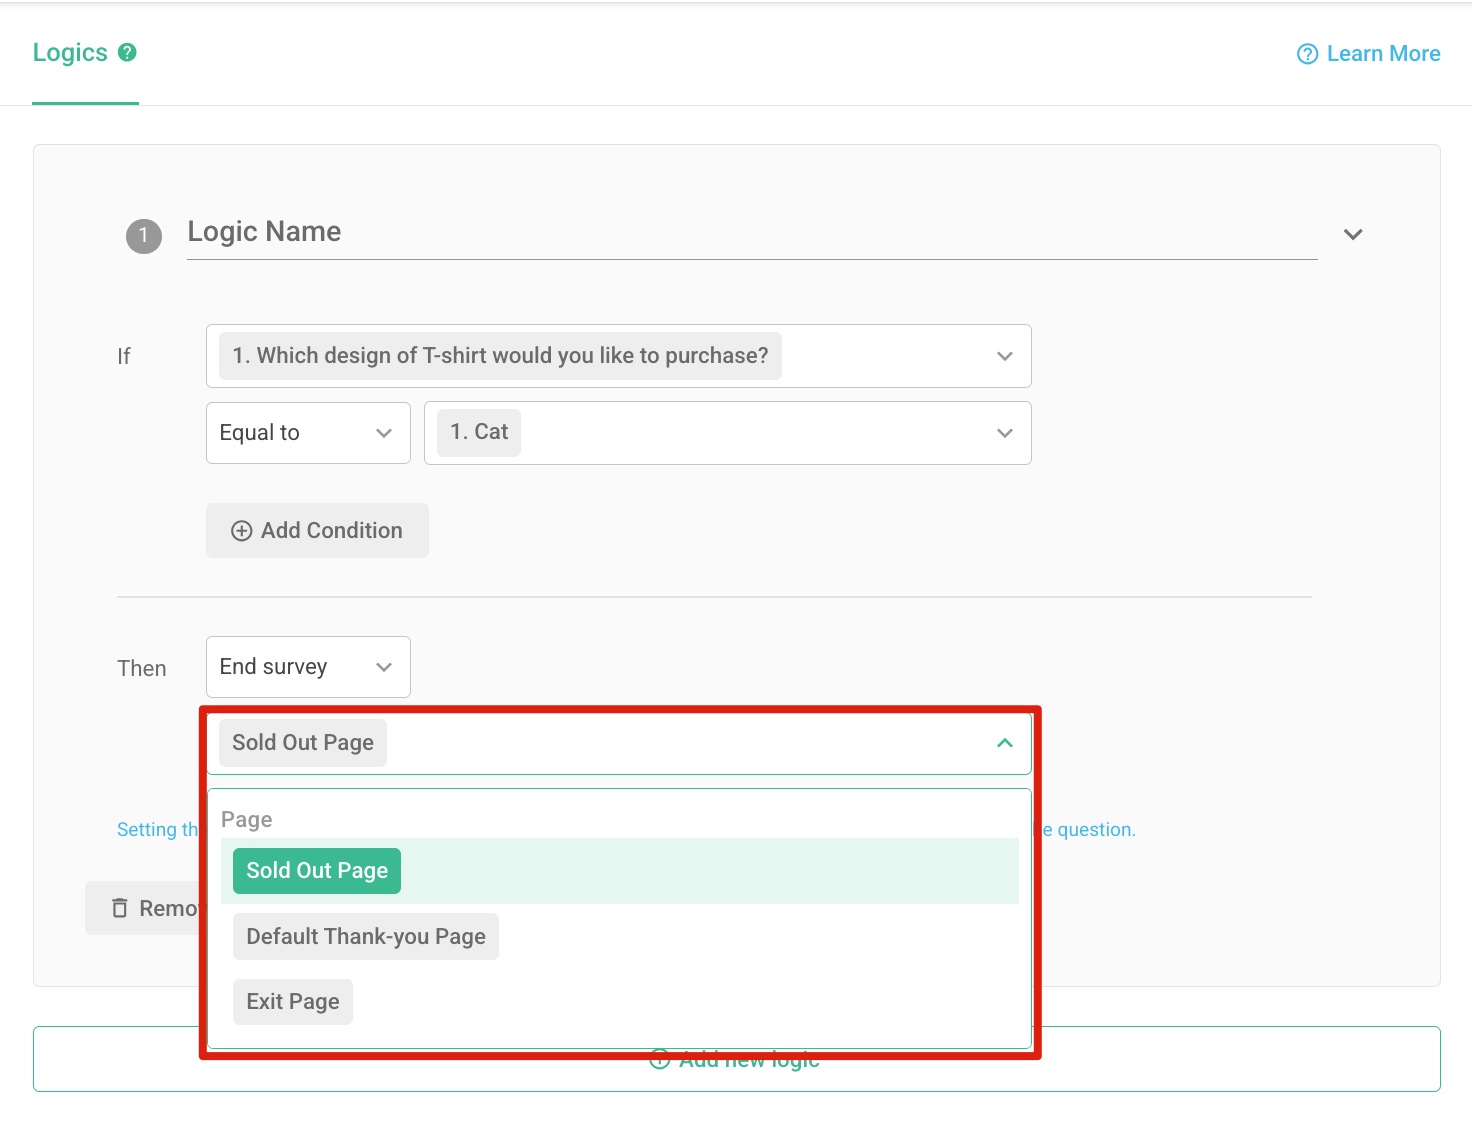Image resolution: width=1472 pixels, height=1124 pixels.
Task: Click the Remove button
Action: 158,908
